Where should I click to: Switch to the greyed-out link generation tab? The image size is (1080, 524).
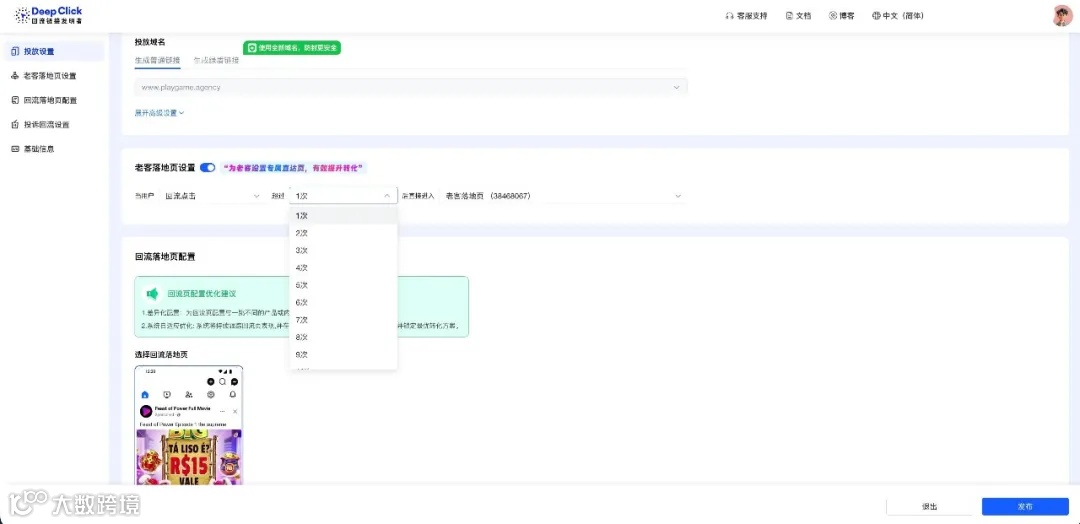pyautogui.click(x=216, y=60)
